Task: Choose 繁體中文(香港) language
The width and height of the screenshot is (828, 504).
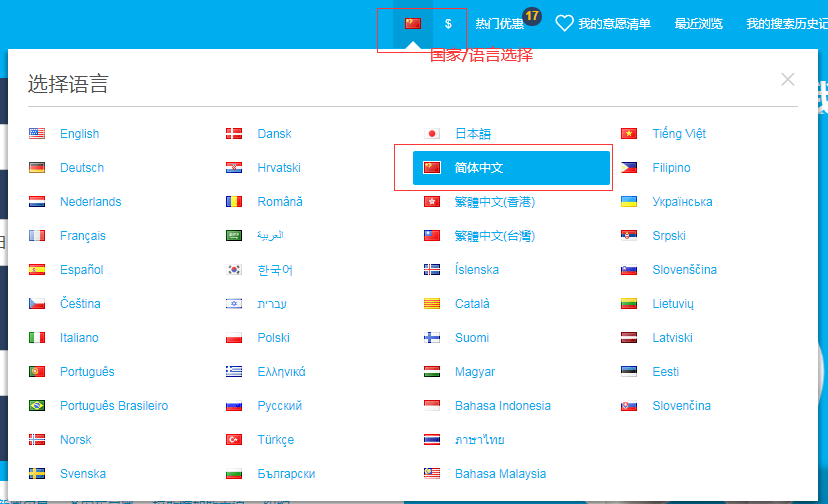Action: click(x=494, y=202)
